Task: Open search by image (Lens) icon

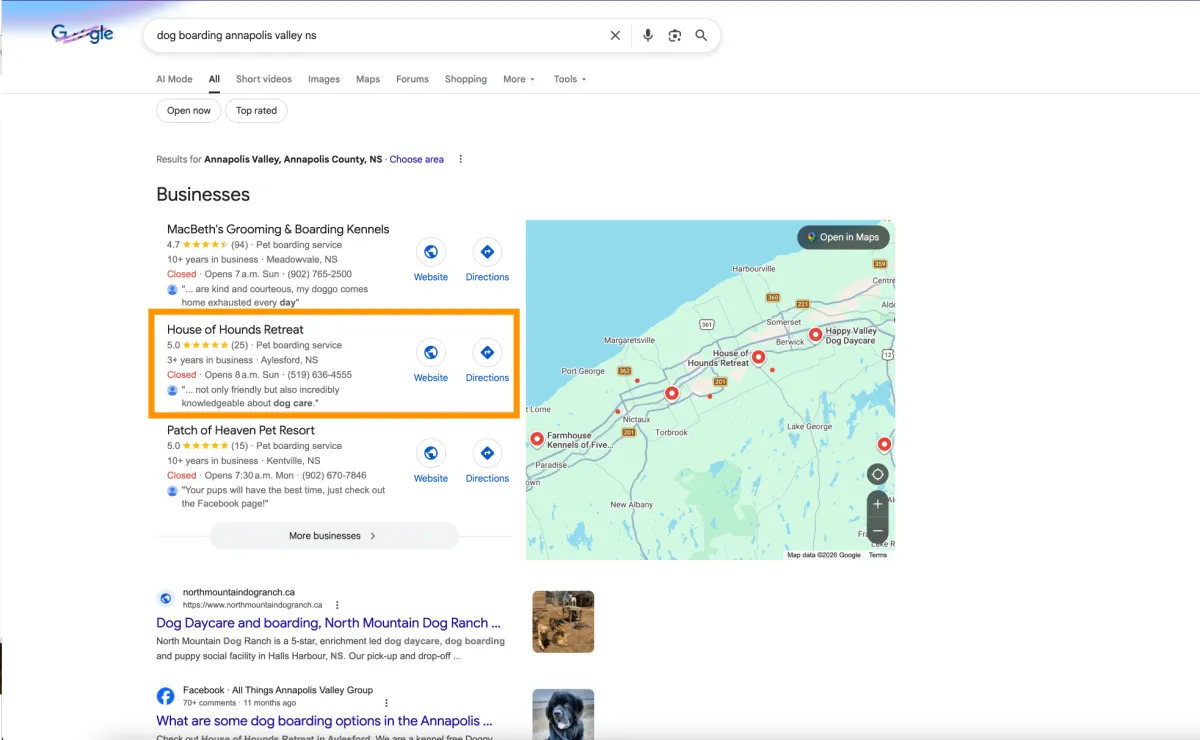Action: tap(675, 35)
